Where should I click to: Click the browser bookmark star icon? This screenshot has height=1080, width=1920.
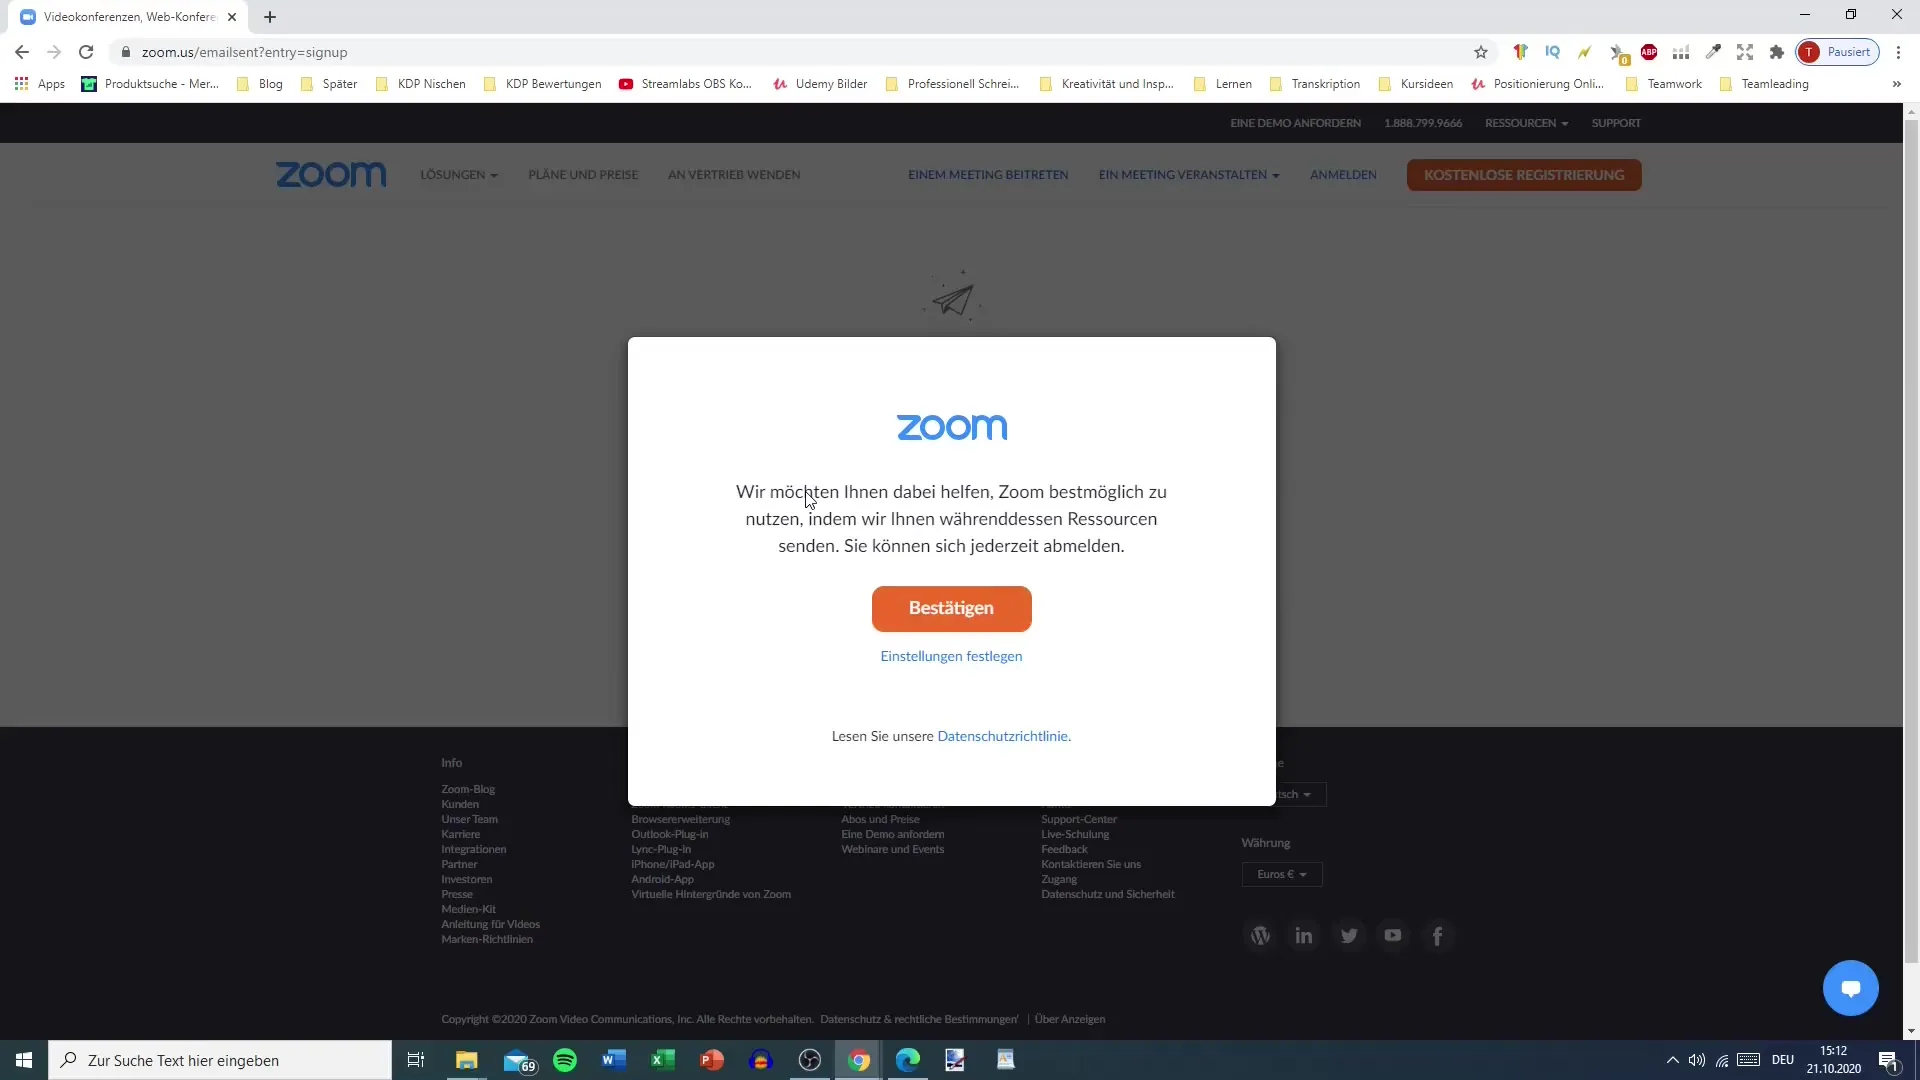coord(1480,53)
